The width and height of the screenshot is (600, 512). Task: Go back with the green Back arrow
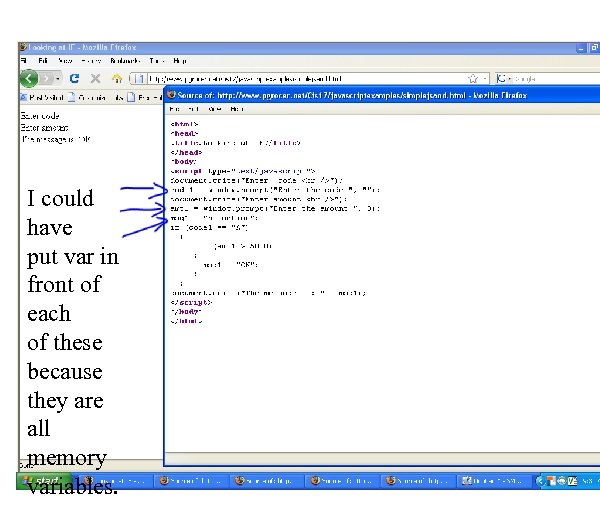(x=29, y=78)
